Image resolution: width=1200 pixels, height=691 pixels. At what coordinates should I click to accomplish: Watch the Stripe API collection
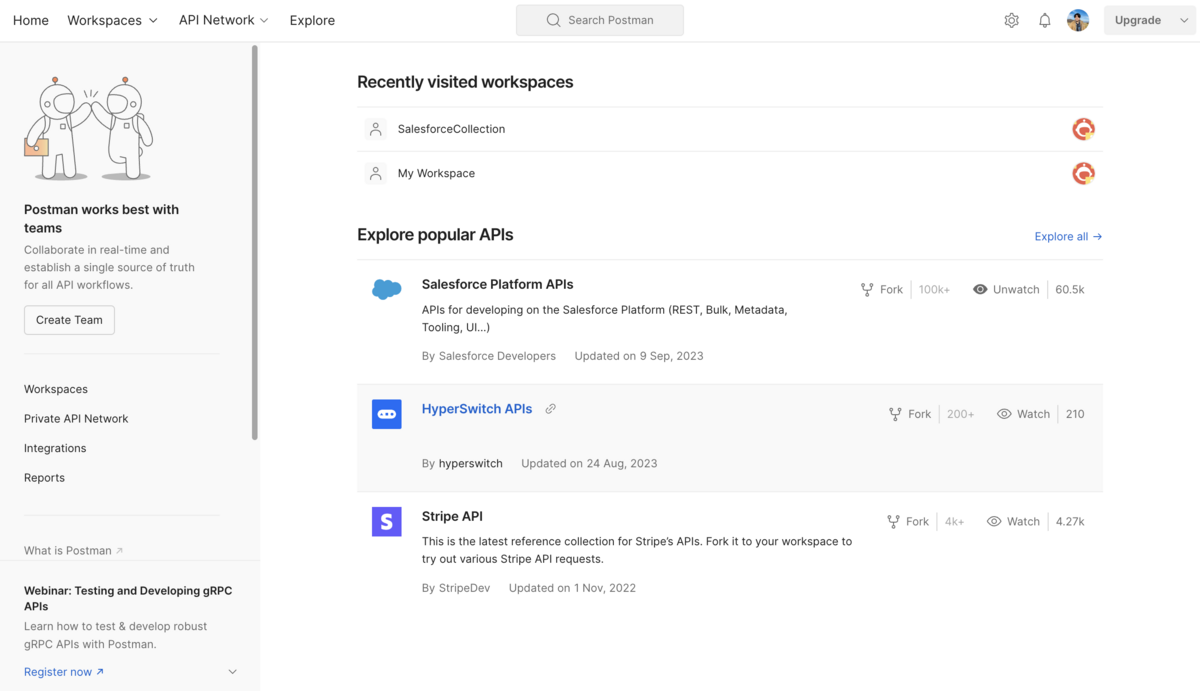click(1013, 521)
